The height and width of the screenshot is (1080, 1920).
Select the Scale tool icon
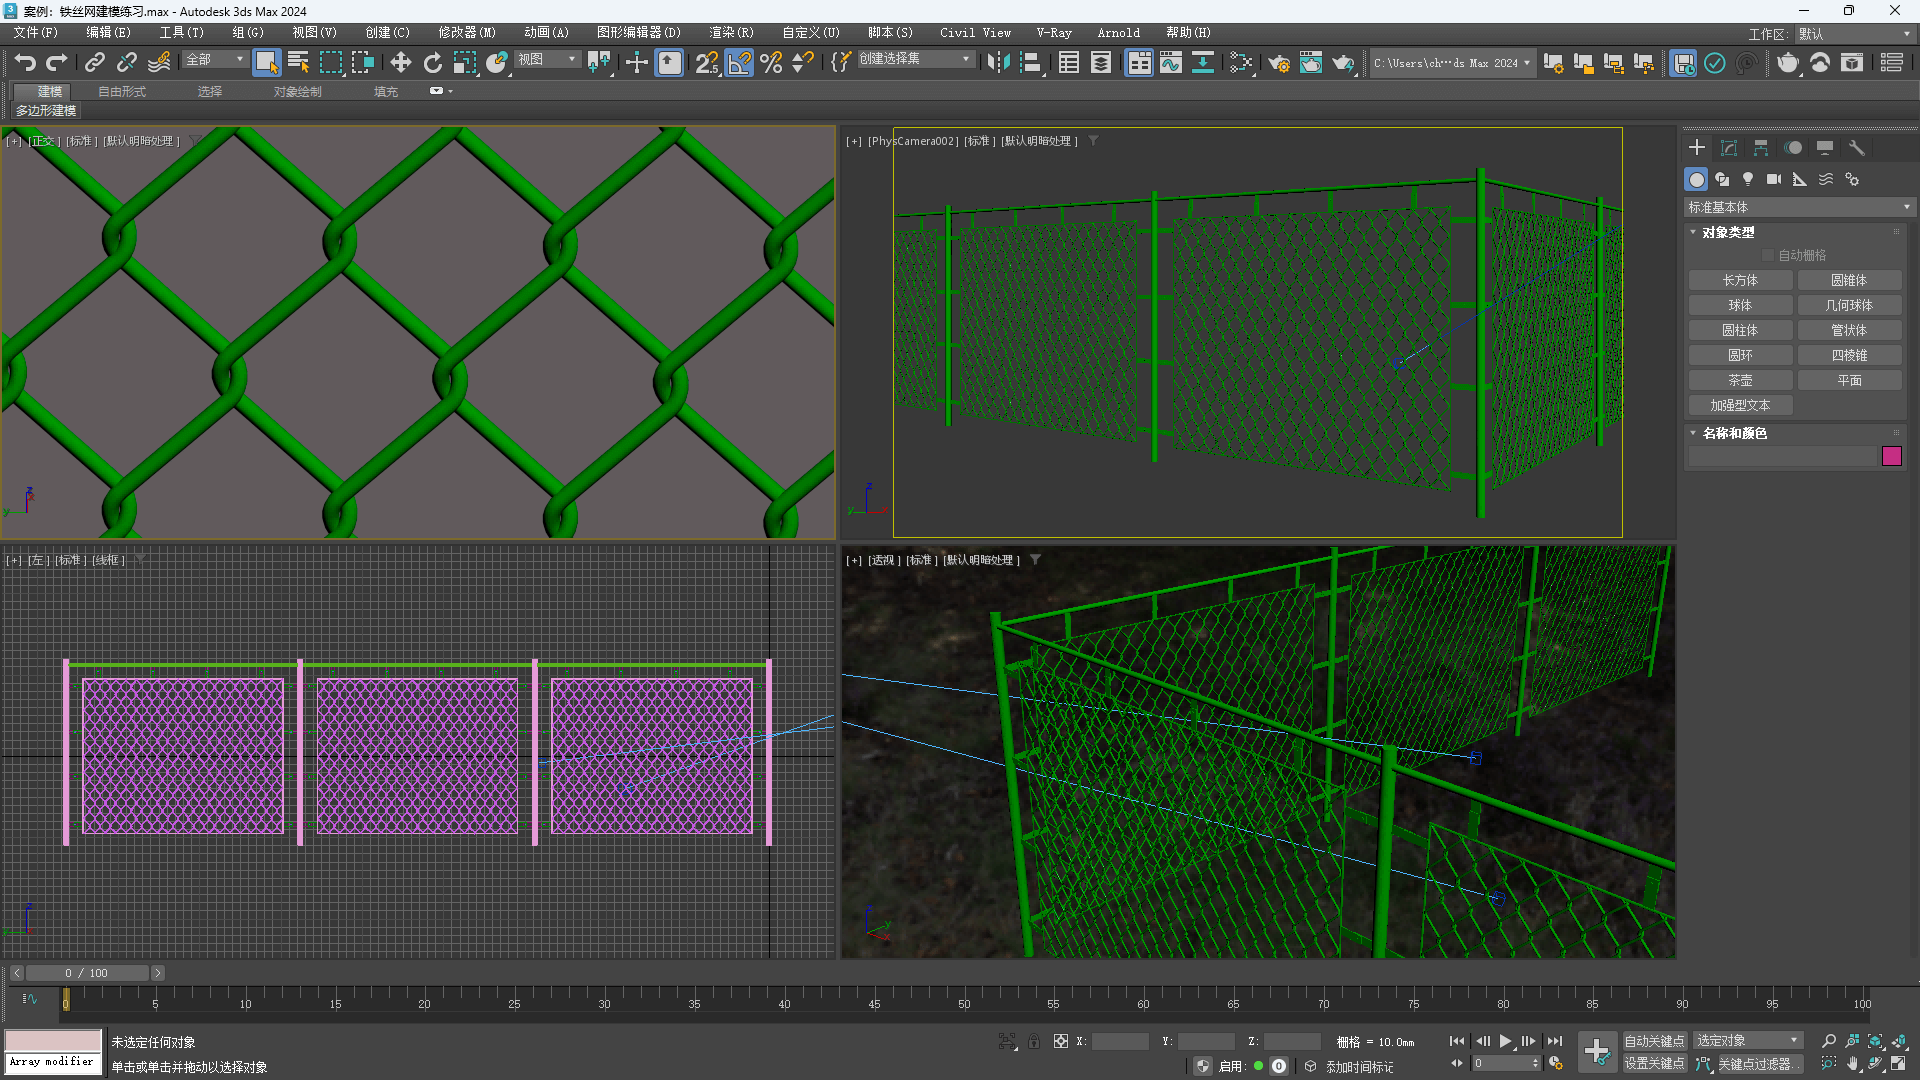[x=464, y=63]
